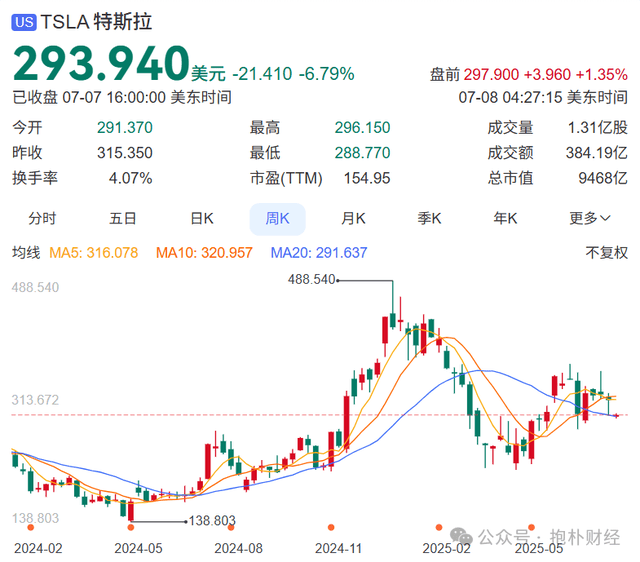This screenshot has height=562, width=640.
Task: Click the 总市值 value 9468亿
Action: (603, 178)
